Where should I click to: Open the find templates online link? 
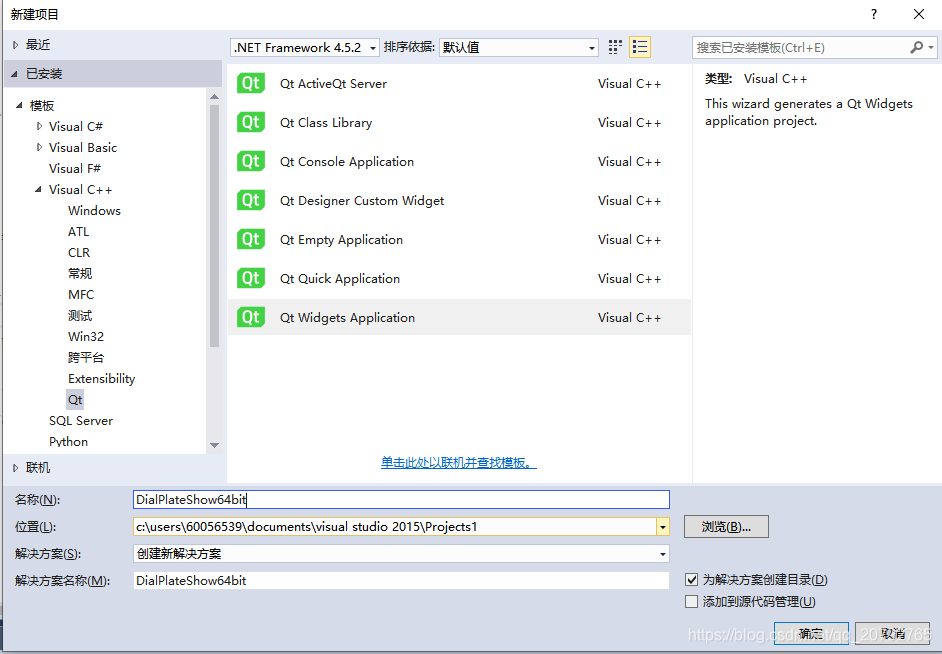coord(458,462)
